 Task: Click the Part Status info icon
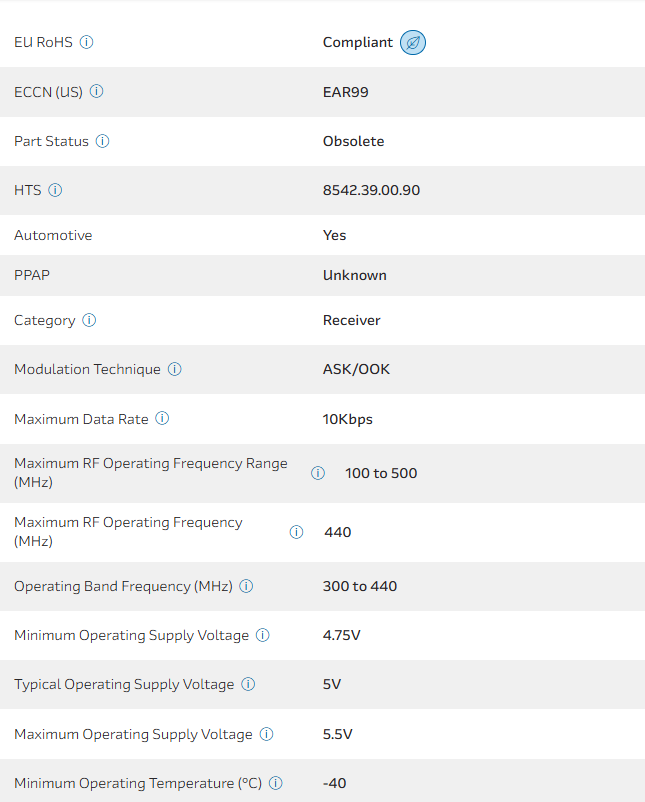pos(102,141)
